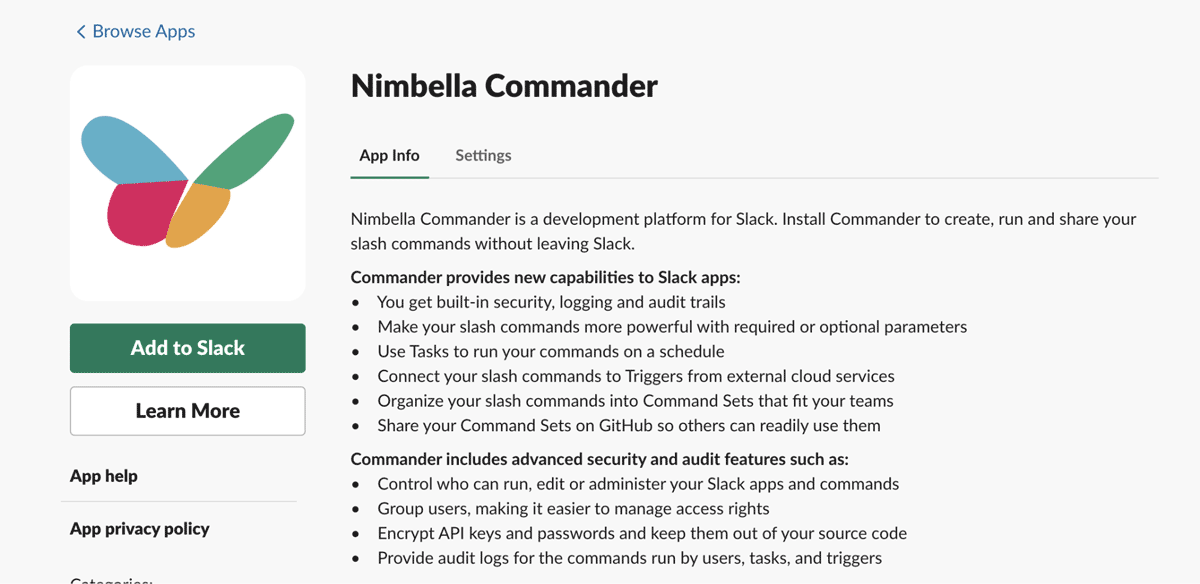This screenshot has width=1200, height=584.
Task: Go back via the Browse Apps link
Action: pos(143,32)
